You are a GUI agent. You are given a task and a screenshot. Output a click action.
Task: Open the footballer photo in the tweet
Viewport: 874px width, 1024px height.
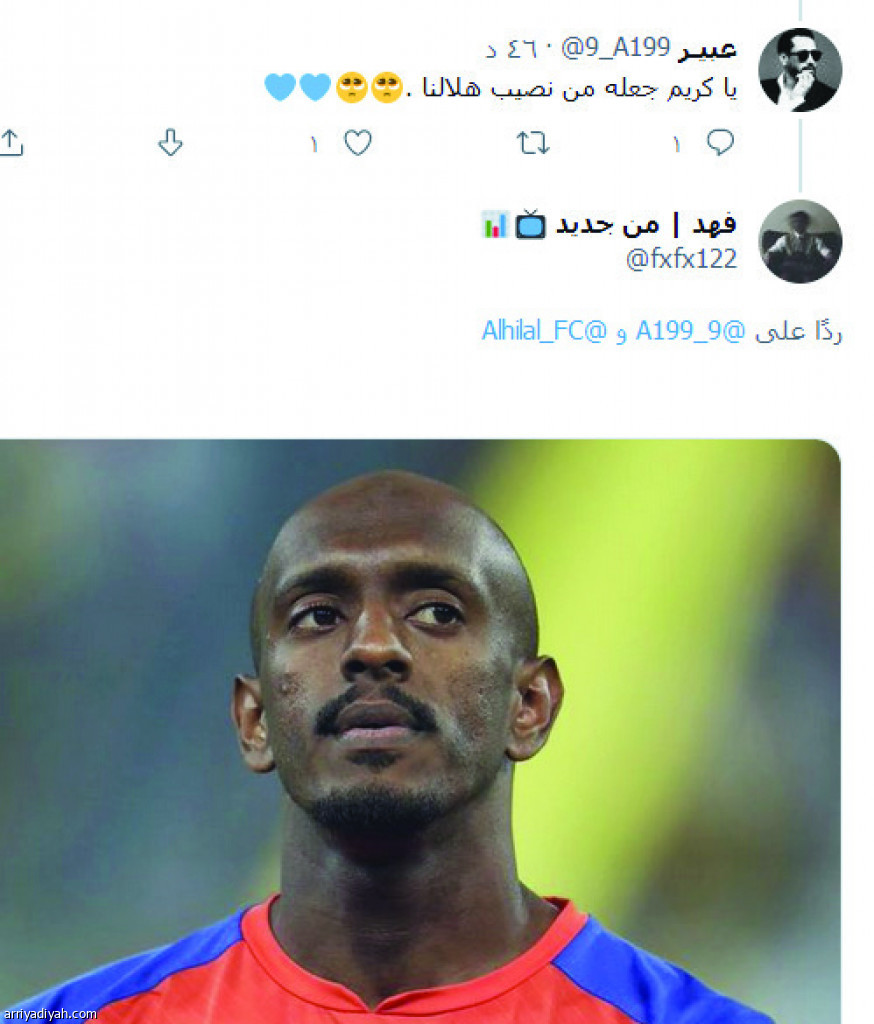click(420, 731)
